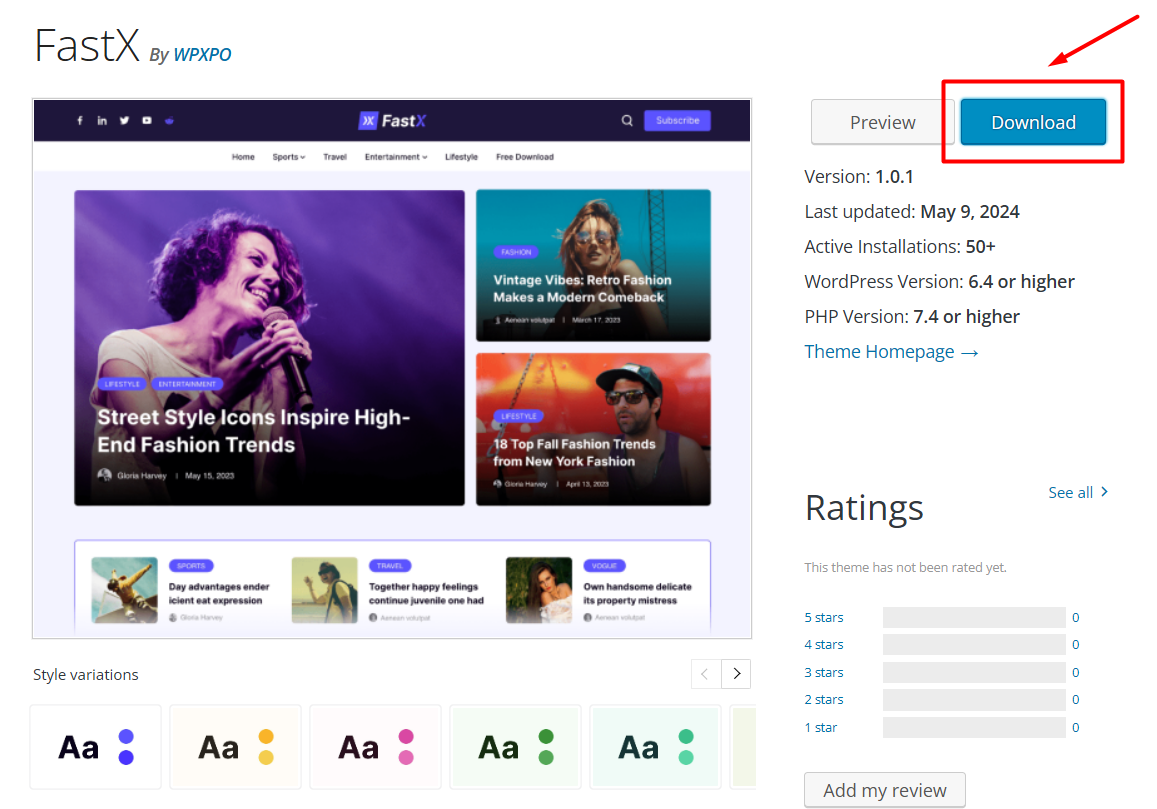Select the teal dots style variation

click(x=655, y=747)
